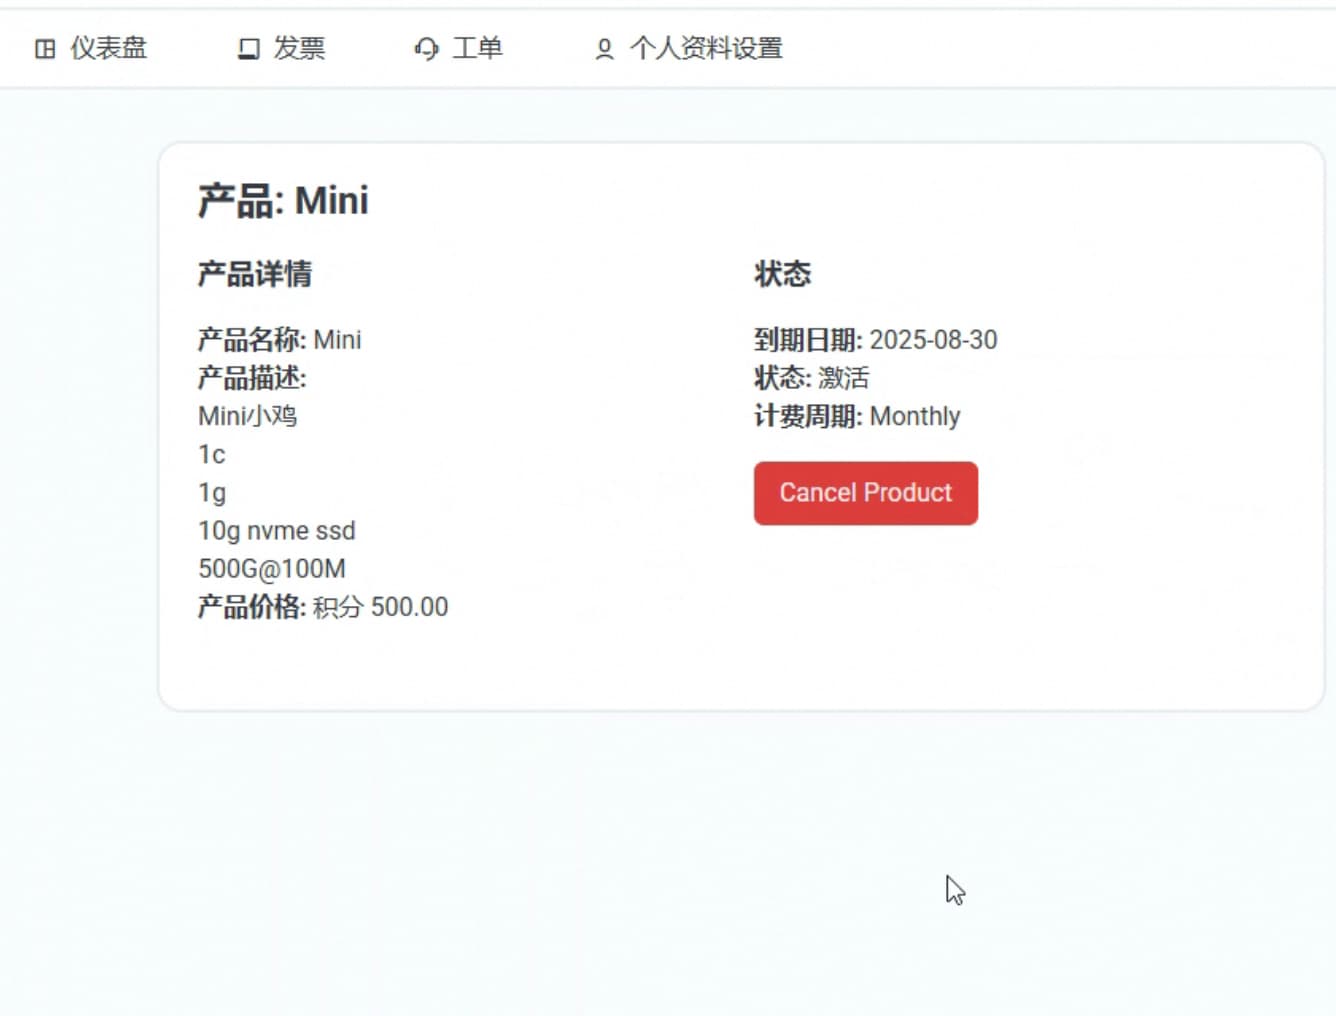Click the 产品名称: Mini line
1336x1016 pixels.
280,340
